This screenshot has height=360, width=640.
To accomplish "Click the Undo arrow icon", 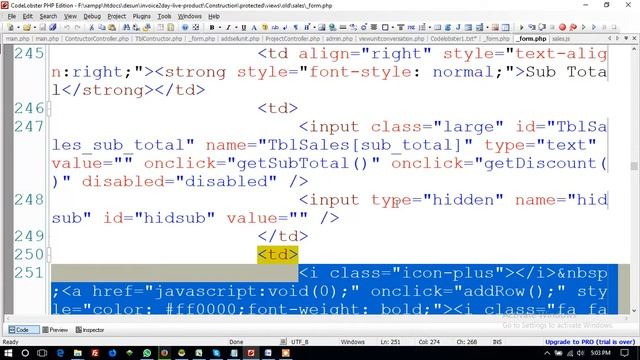I will click(67, 27).
